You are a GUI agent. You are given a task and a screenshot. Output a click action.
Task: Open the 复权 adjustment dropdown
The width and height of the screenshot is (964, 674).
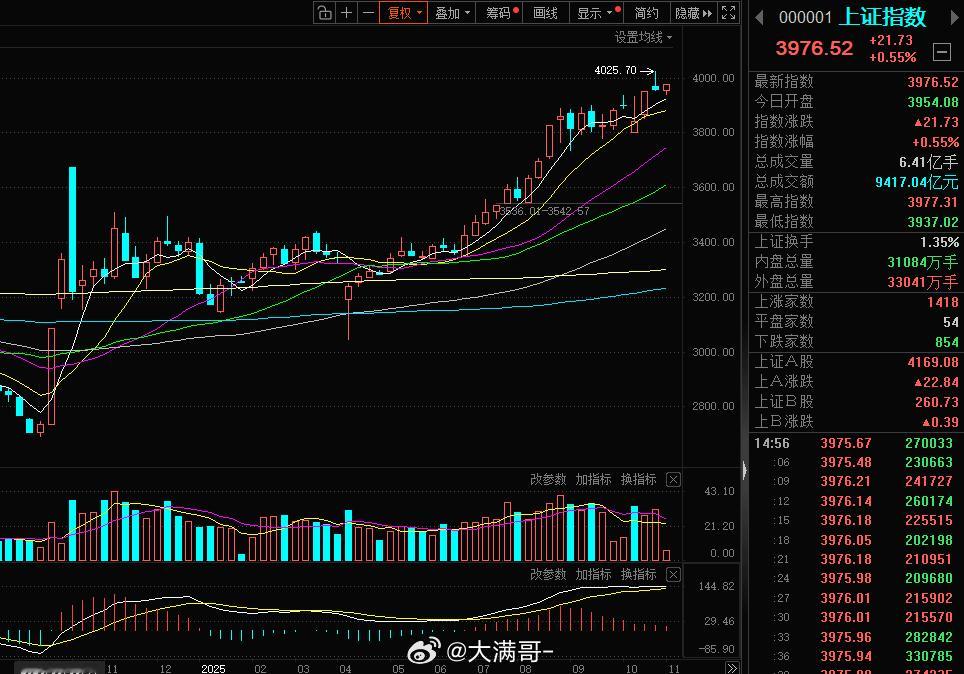[x=403, y=13]
